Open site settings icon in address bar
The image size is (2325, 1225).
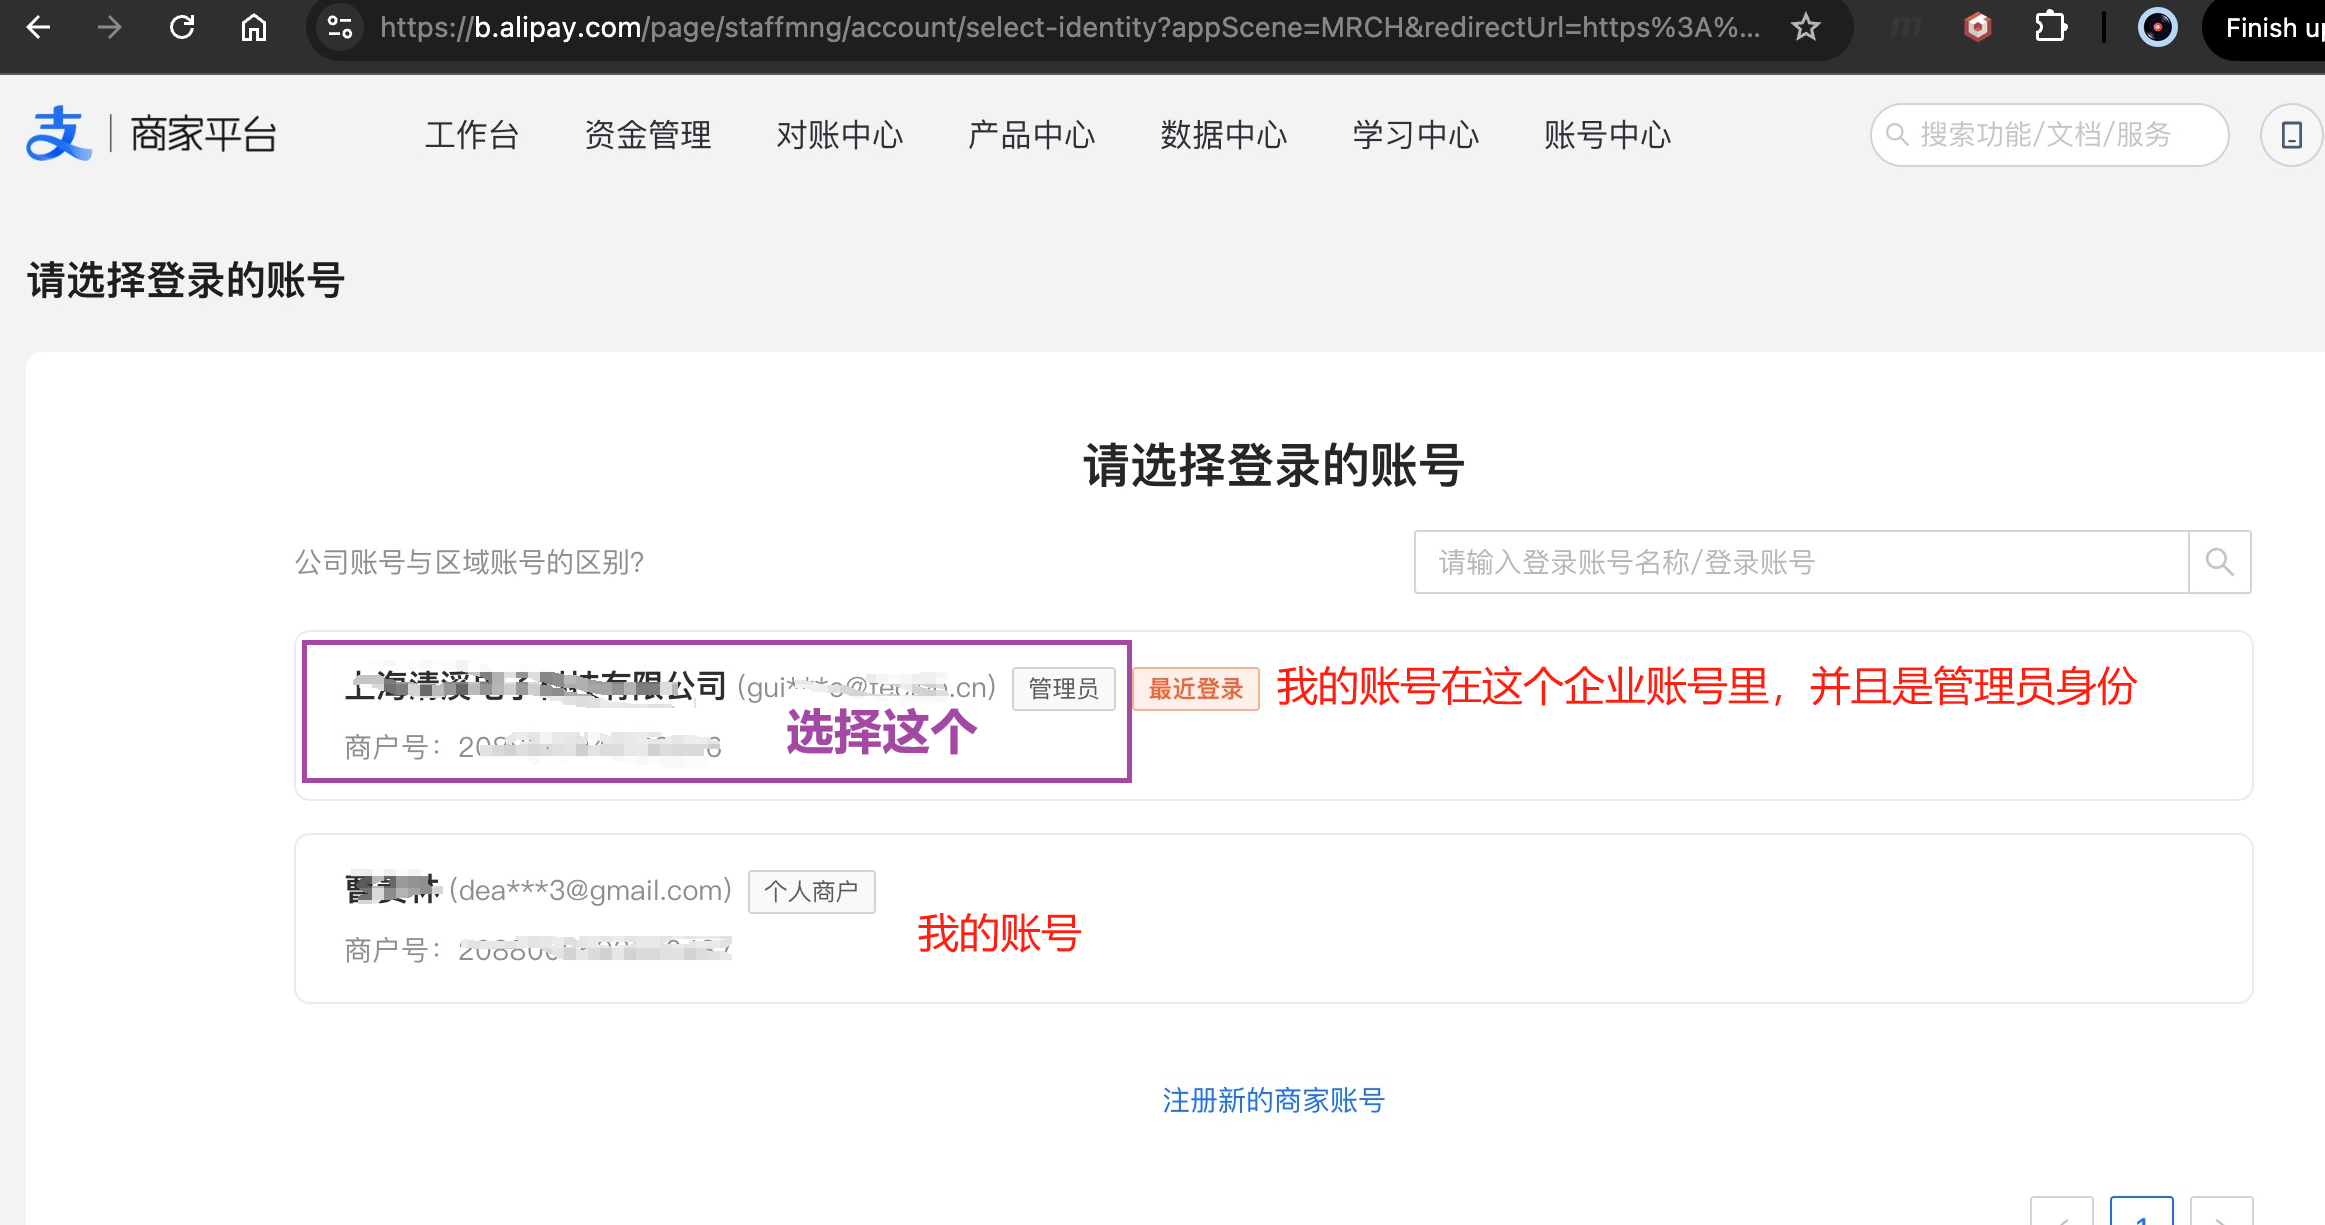pyautogui.click(x=340, y=27)
